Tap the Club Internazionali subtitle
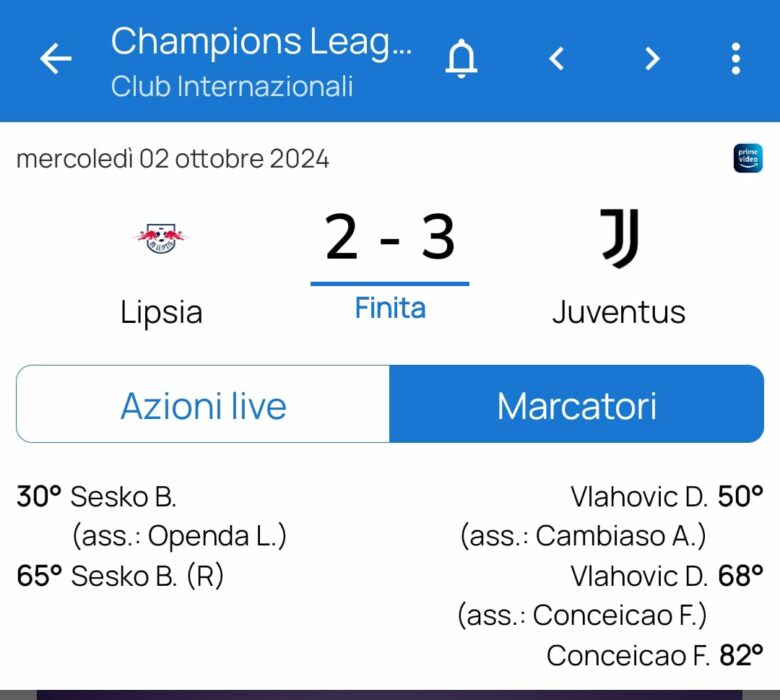 click(x=232, y=87)
